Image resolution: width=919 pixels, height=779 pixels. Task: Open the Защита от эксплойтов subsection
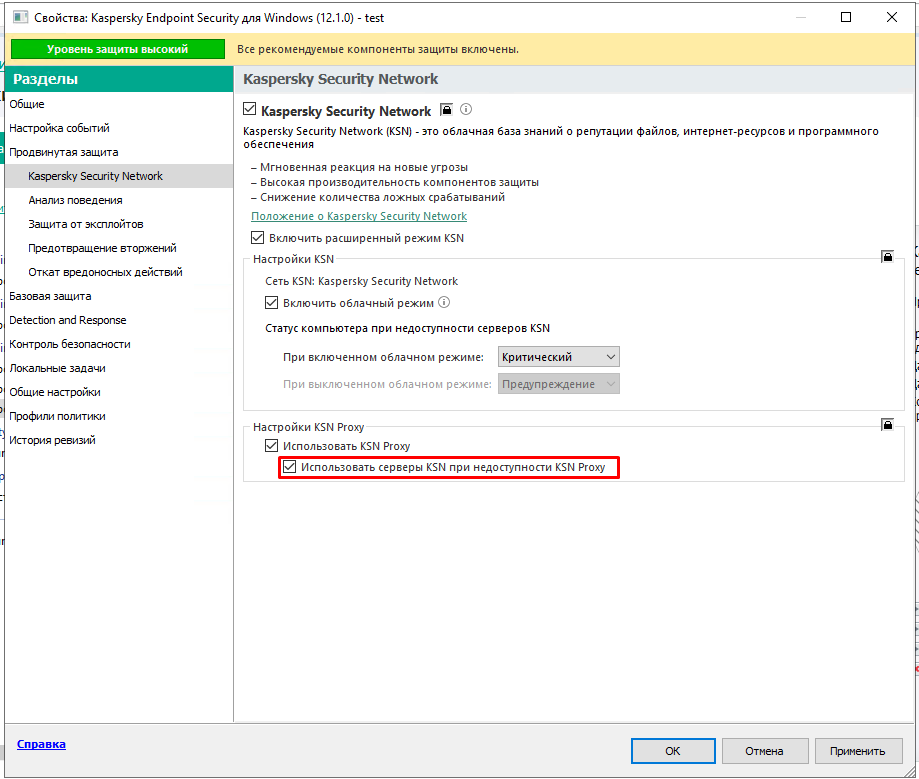pyautogui.click(x=119, y=224)
